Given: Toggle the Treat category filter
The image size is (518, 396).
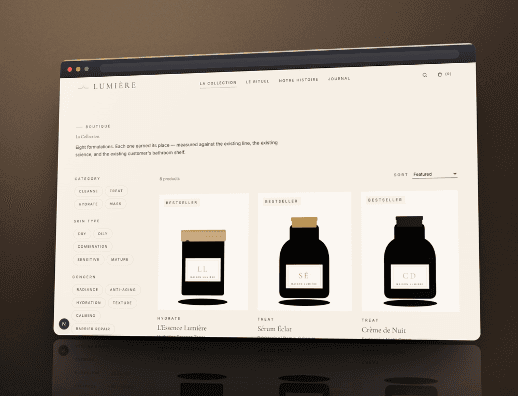Looking at the screenshot, I should 116,191.
